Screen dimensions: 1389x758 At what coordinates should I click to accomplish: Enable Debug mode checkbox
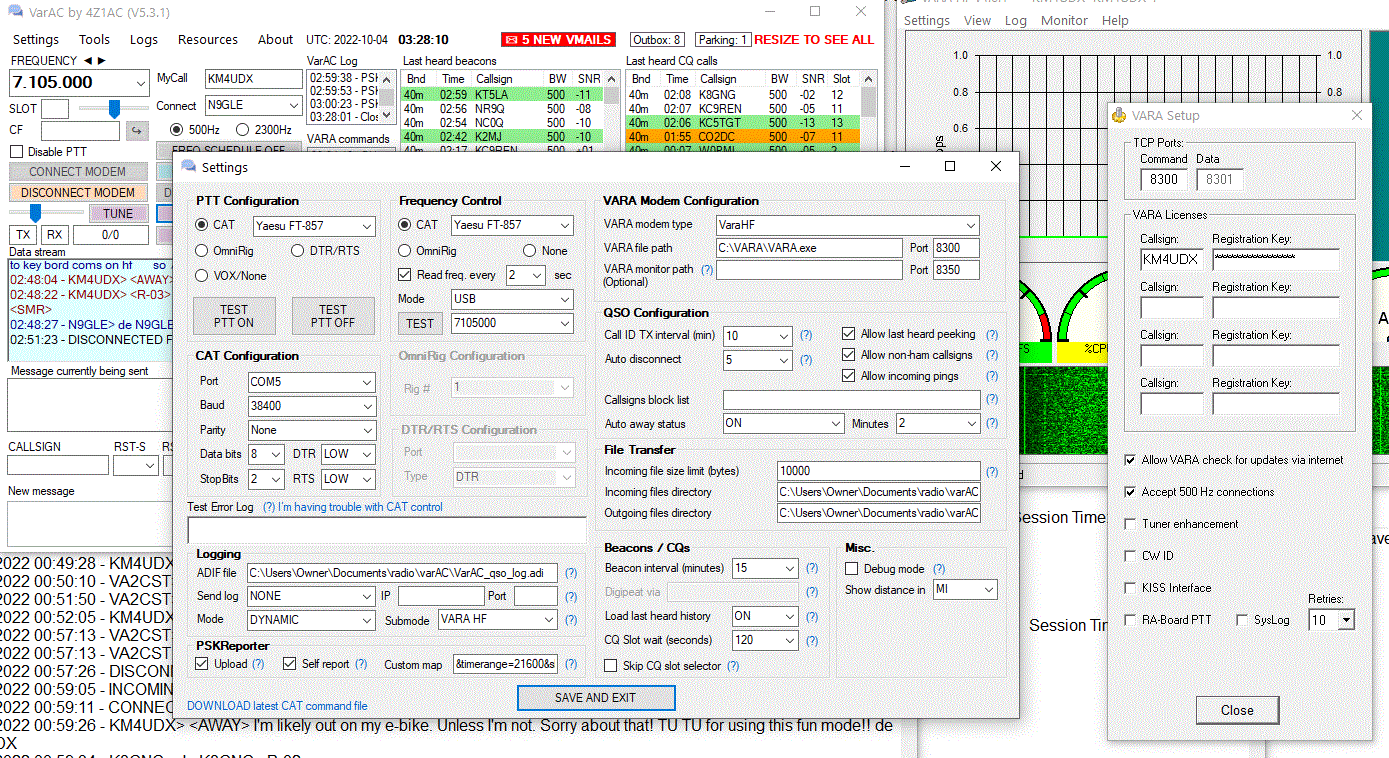tap(852, 568)
